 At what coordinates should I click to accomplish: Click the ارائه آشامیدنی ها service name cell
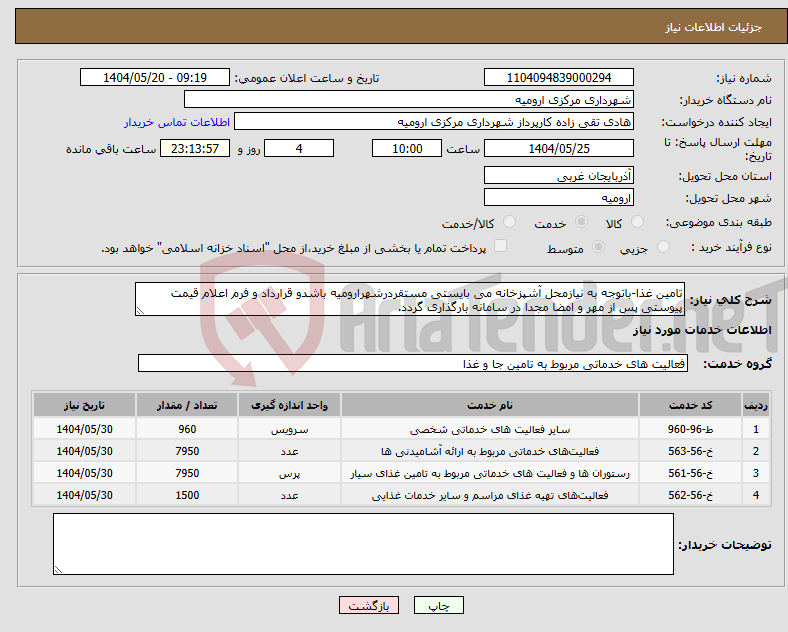click(490, 451)
